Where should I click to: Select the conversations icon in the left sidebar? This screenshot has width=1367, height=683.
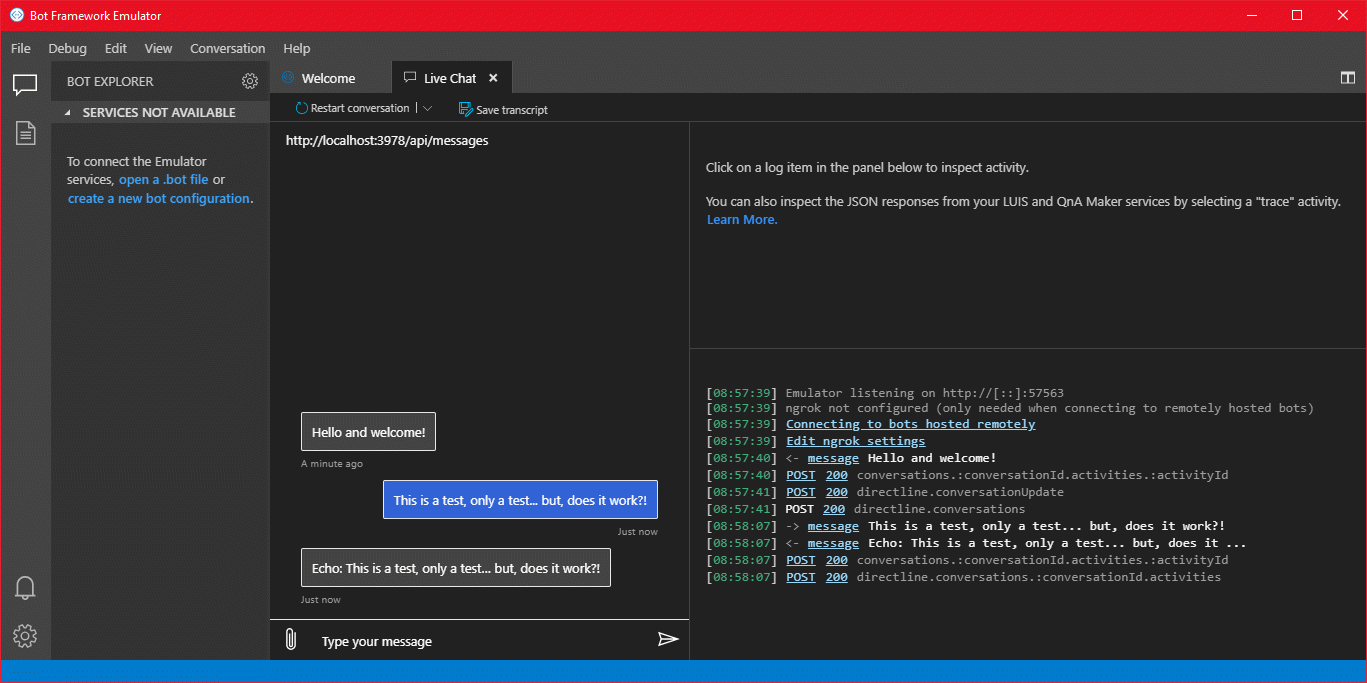point(25,85)
